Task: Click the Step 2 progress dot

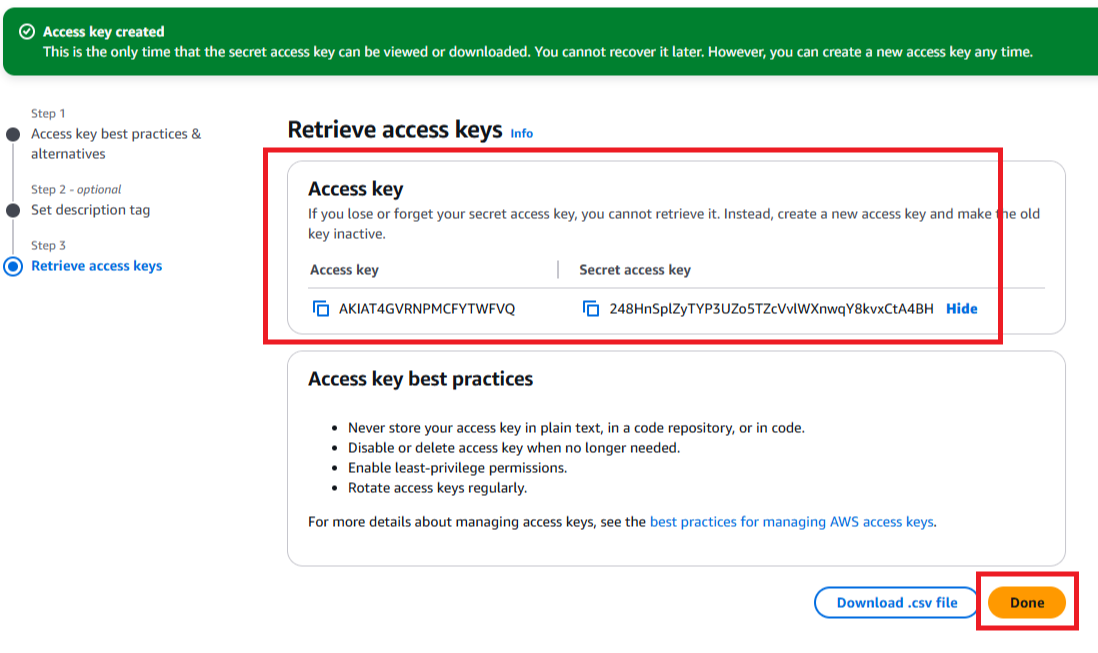Action: pos(13,210)
